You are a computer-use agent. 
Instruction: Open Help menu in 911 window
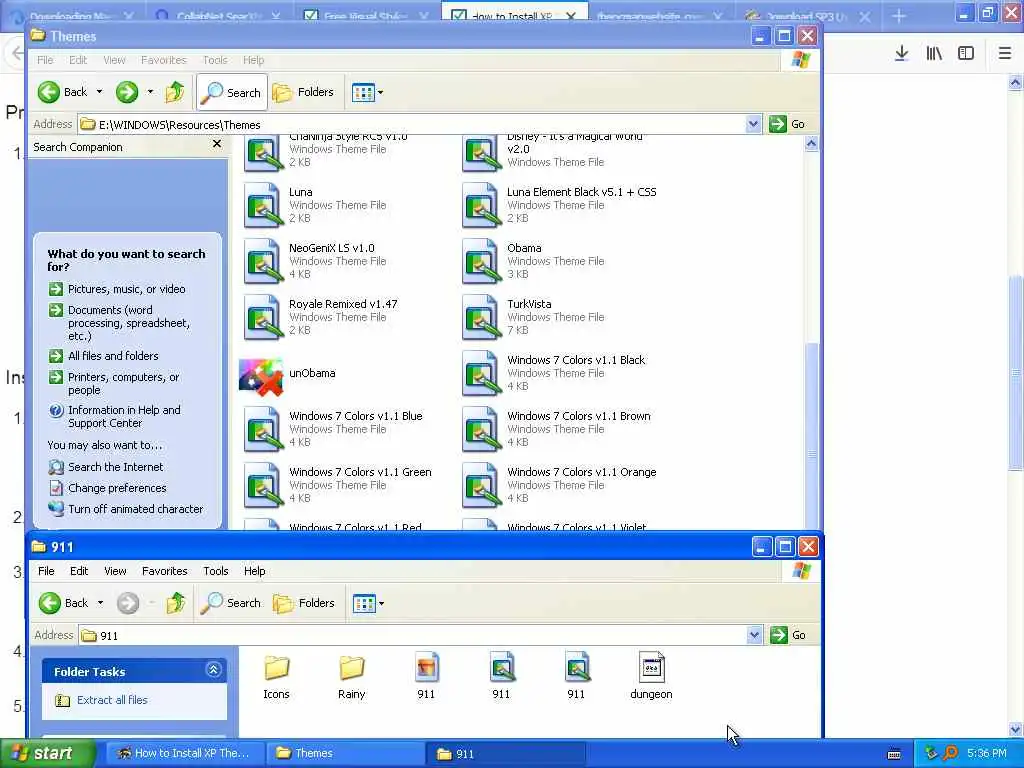point(254,571)
